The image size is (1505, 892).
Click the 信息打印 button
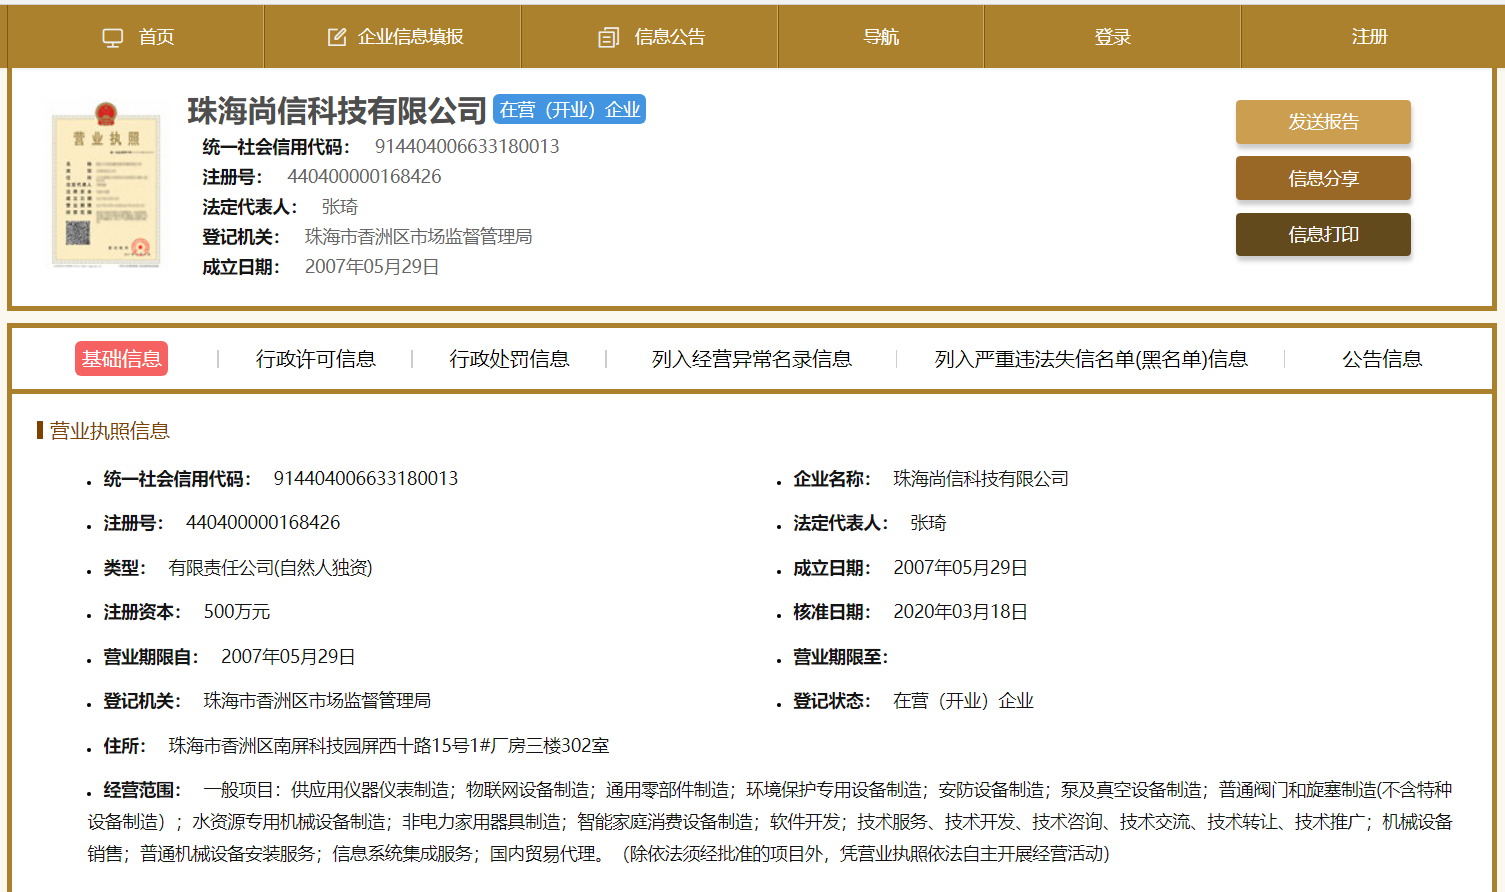tap(1323, 234)
